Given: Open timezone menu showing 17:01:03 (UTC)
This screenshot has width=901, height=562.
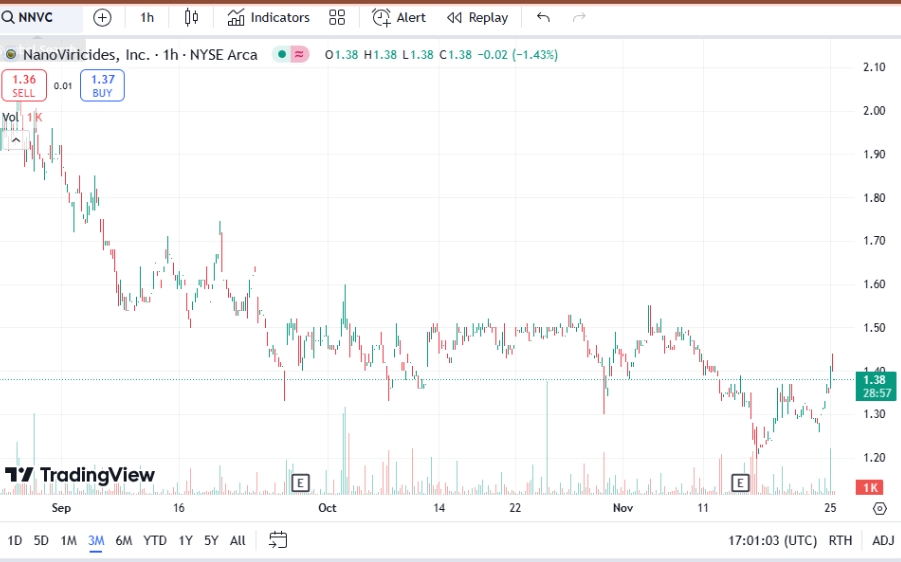Looking at the screenshot, I should [772, 541].
